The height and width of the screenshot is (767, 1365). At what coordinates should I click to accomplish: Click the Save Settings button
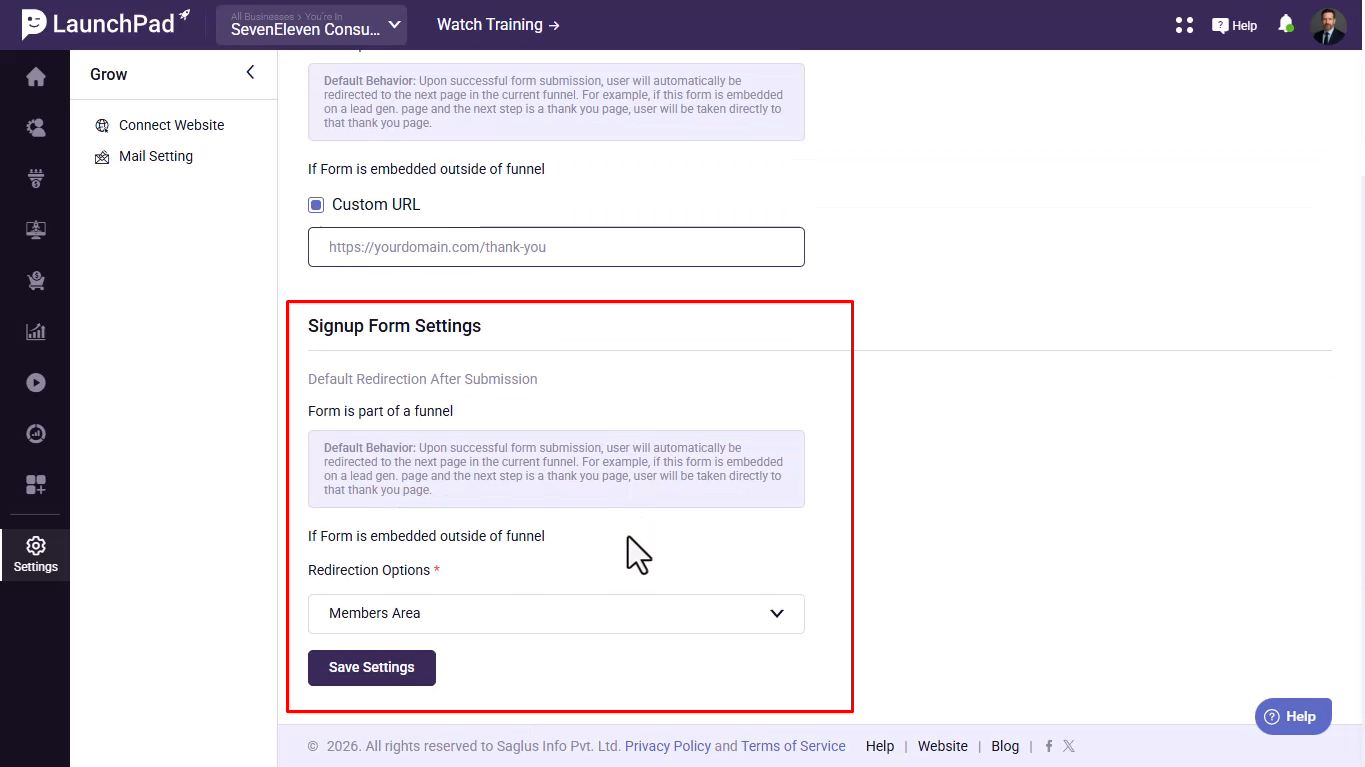tap(371, 668)
